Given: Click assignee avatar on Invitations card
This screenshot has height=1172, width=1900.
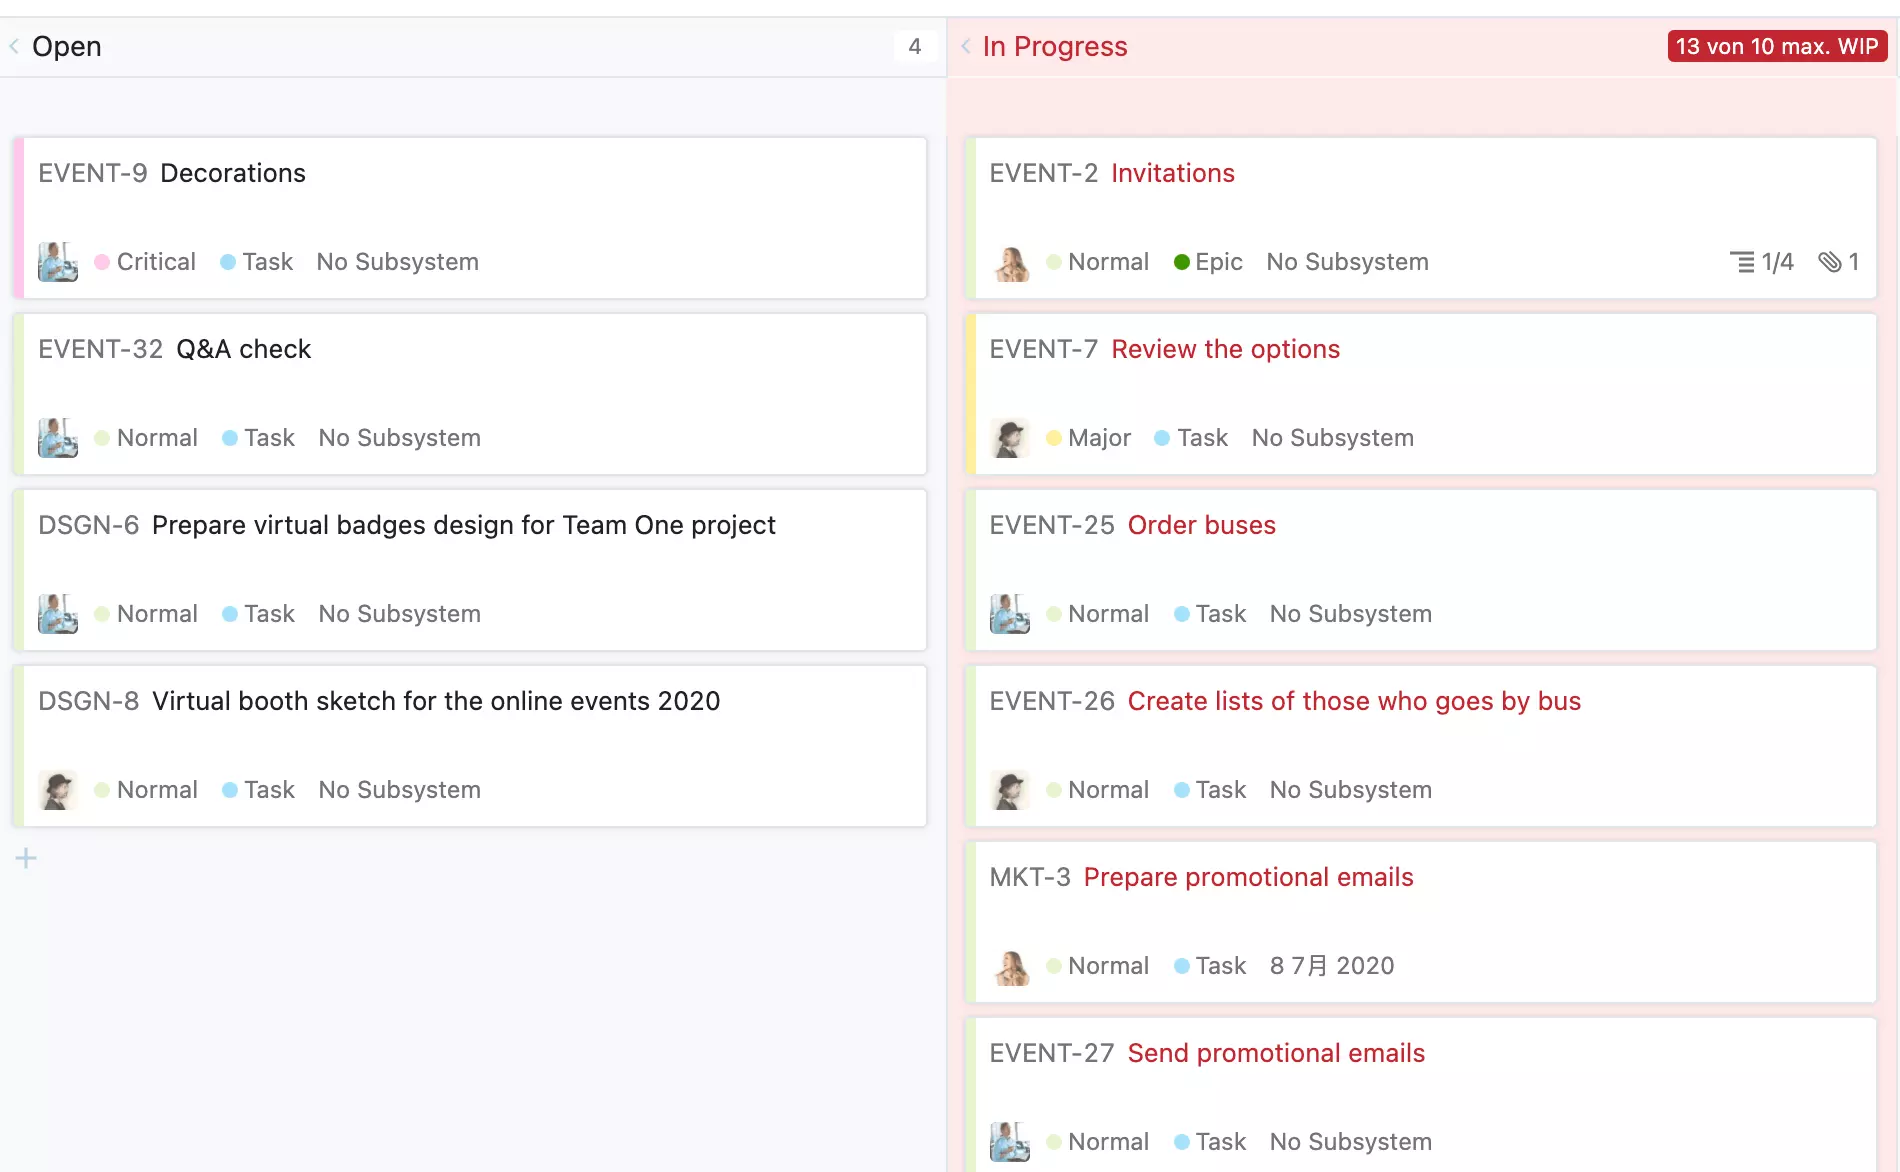Looking at the screenshot, I should coord(1010,262).
